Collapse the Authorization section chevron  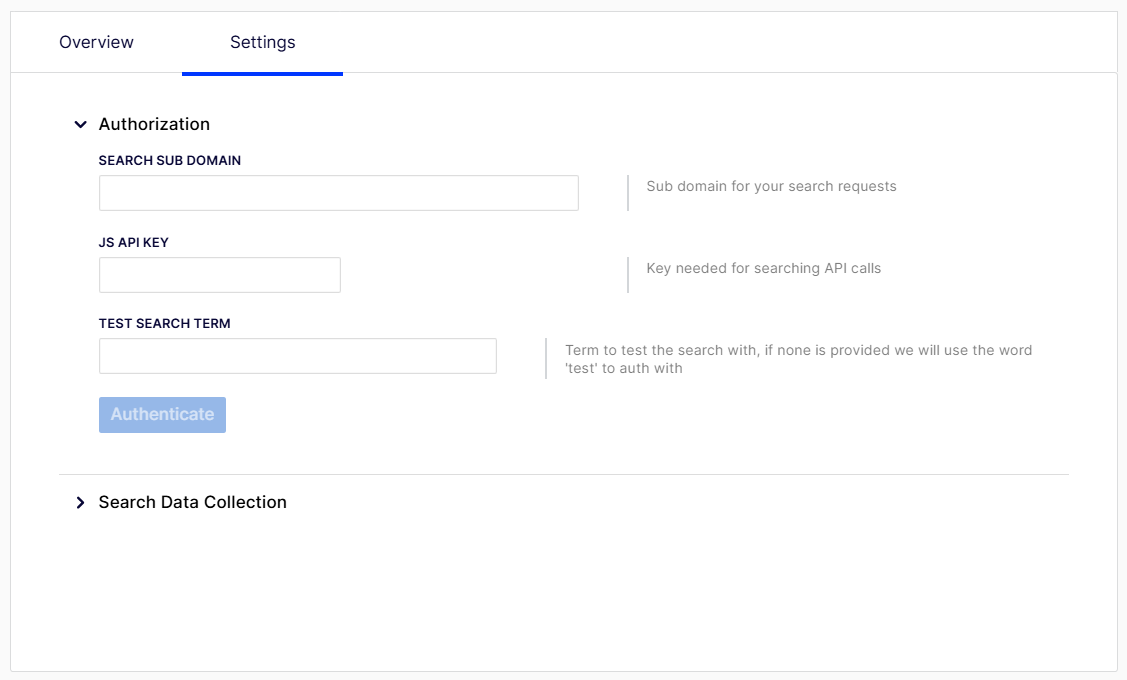click(x=80, y=125)
